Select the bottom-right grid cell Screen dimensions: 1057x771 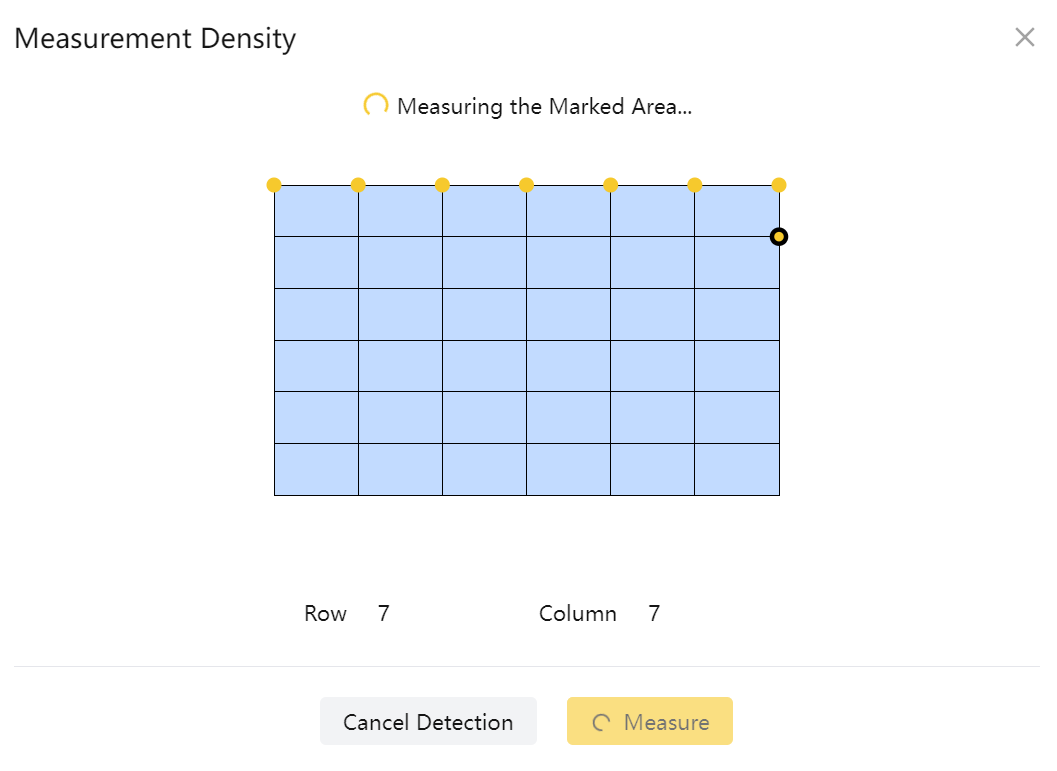point(737,469)
